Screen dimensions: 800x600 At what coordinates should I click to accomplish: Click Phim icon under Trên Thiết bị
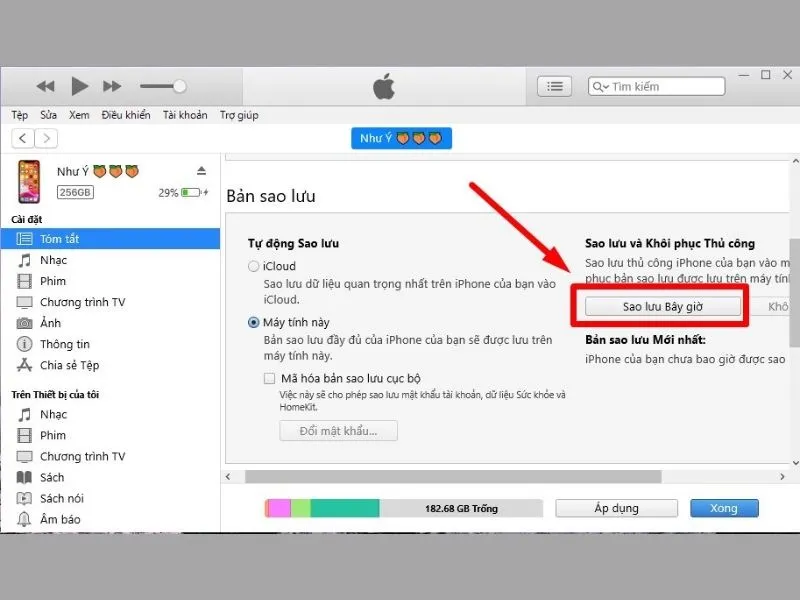click(x=24, y=435)
